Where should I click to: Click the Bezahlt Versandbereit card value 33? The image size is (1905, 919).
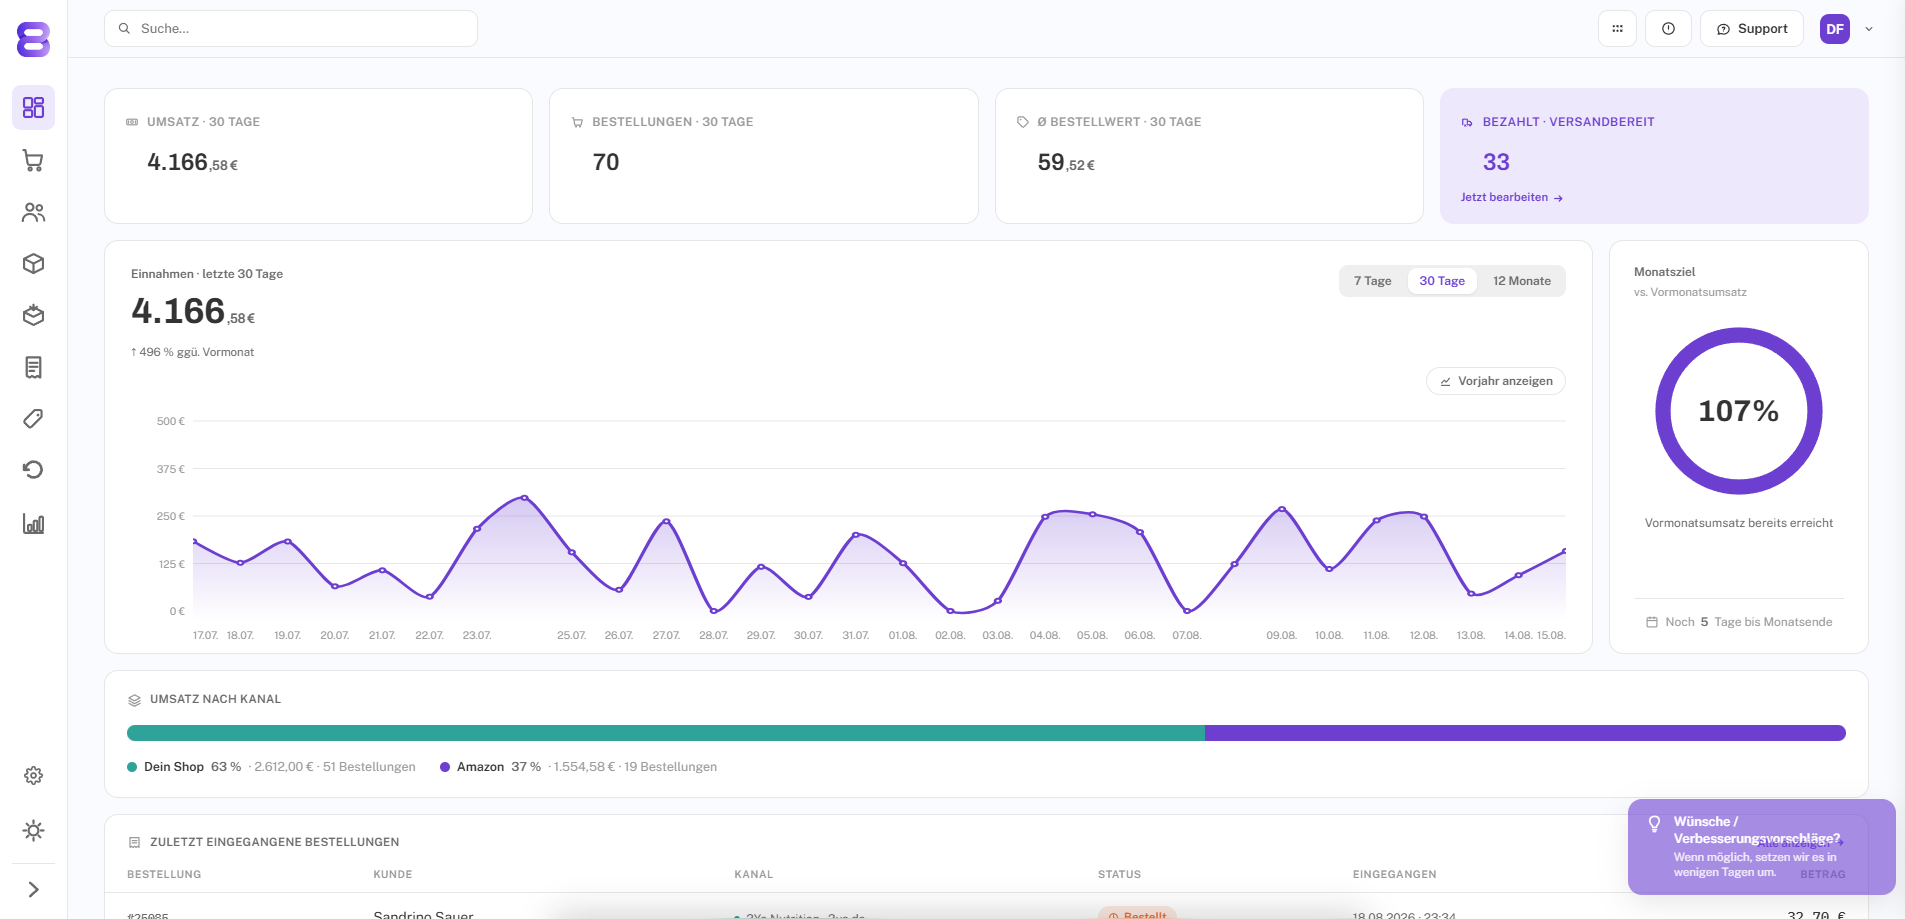click(1496, 162)
